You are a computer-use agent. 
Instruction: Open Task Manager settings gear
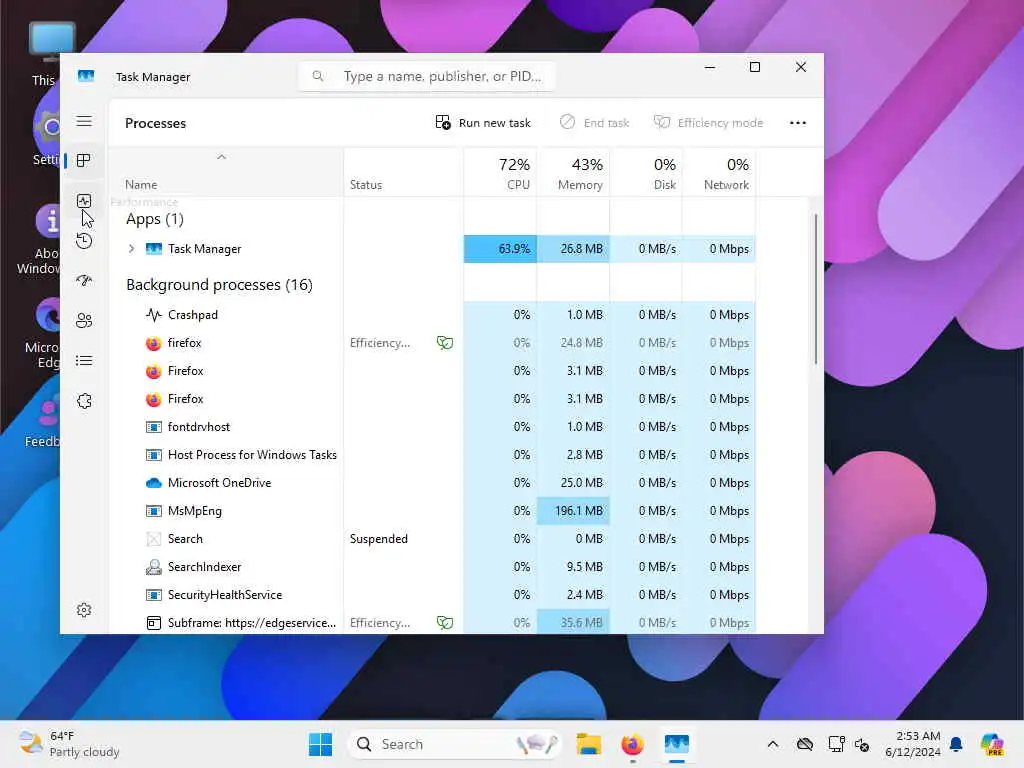click(84, 610)
